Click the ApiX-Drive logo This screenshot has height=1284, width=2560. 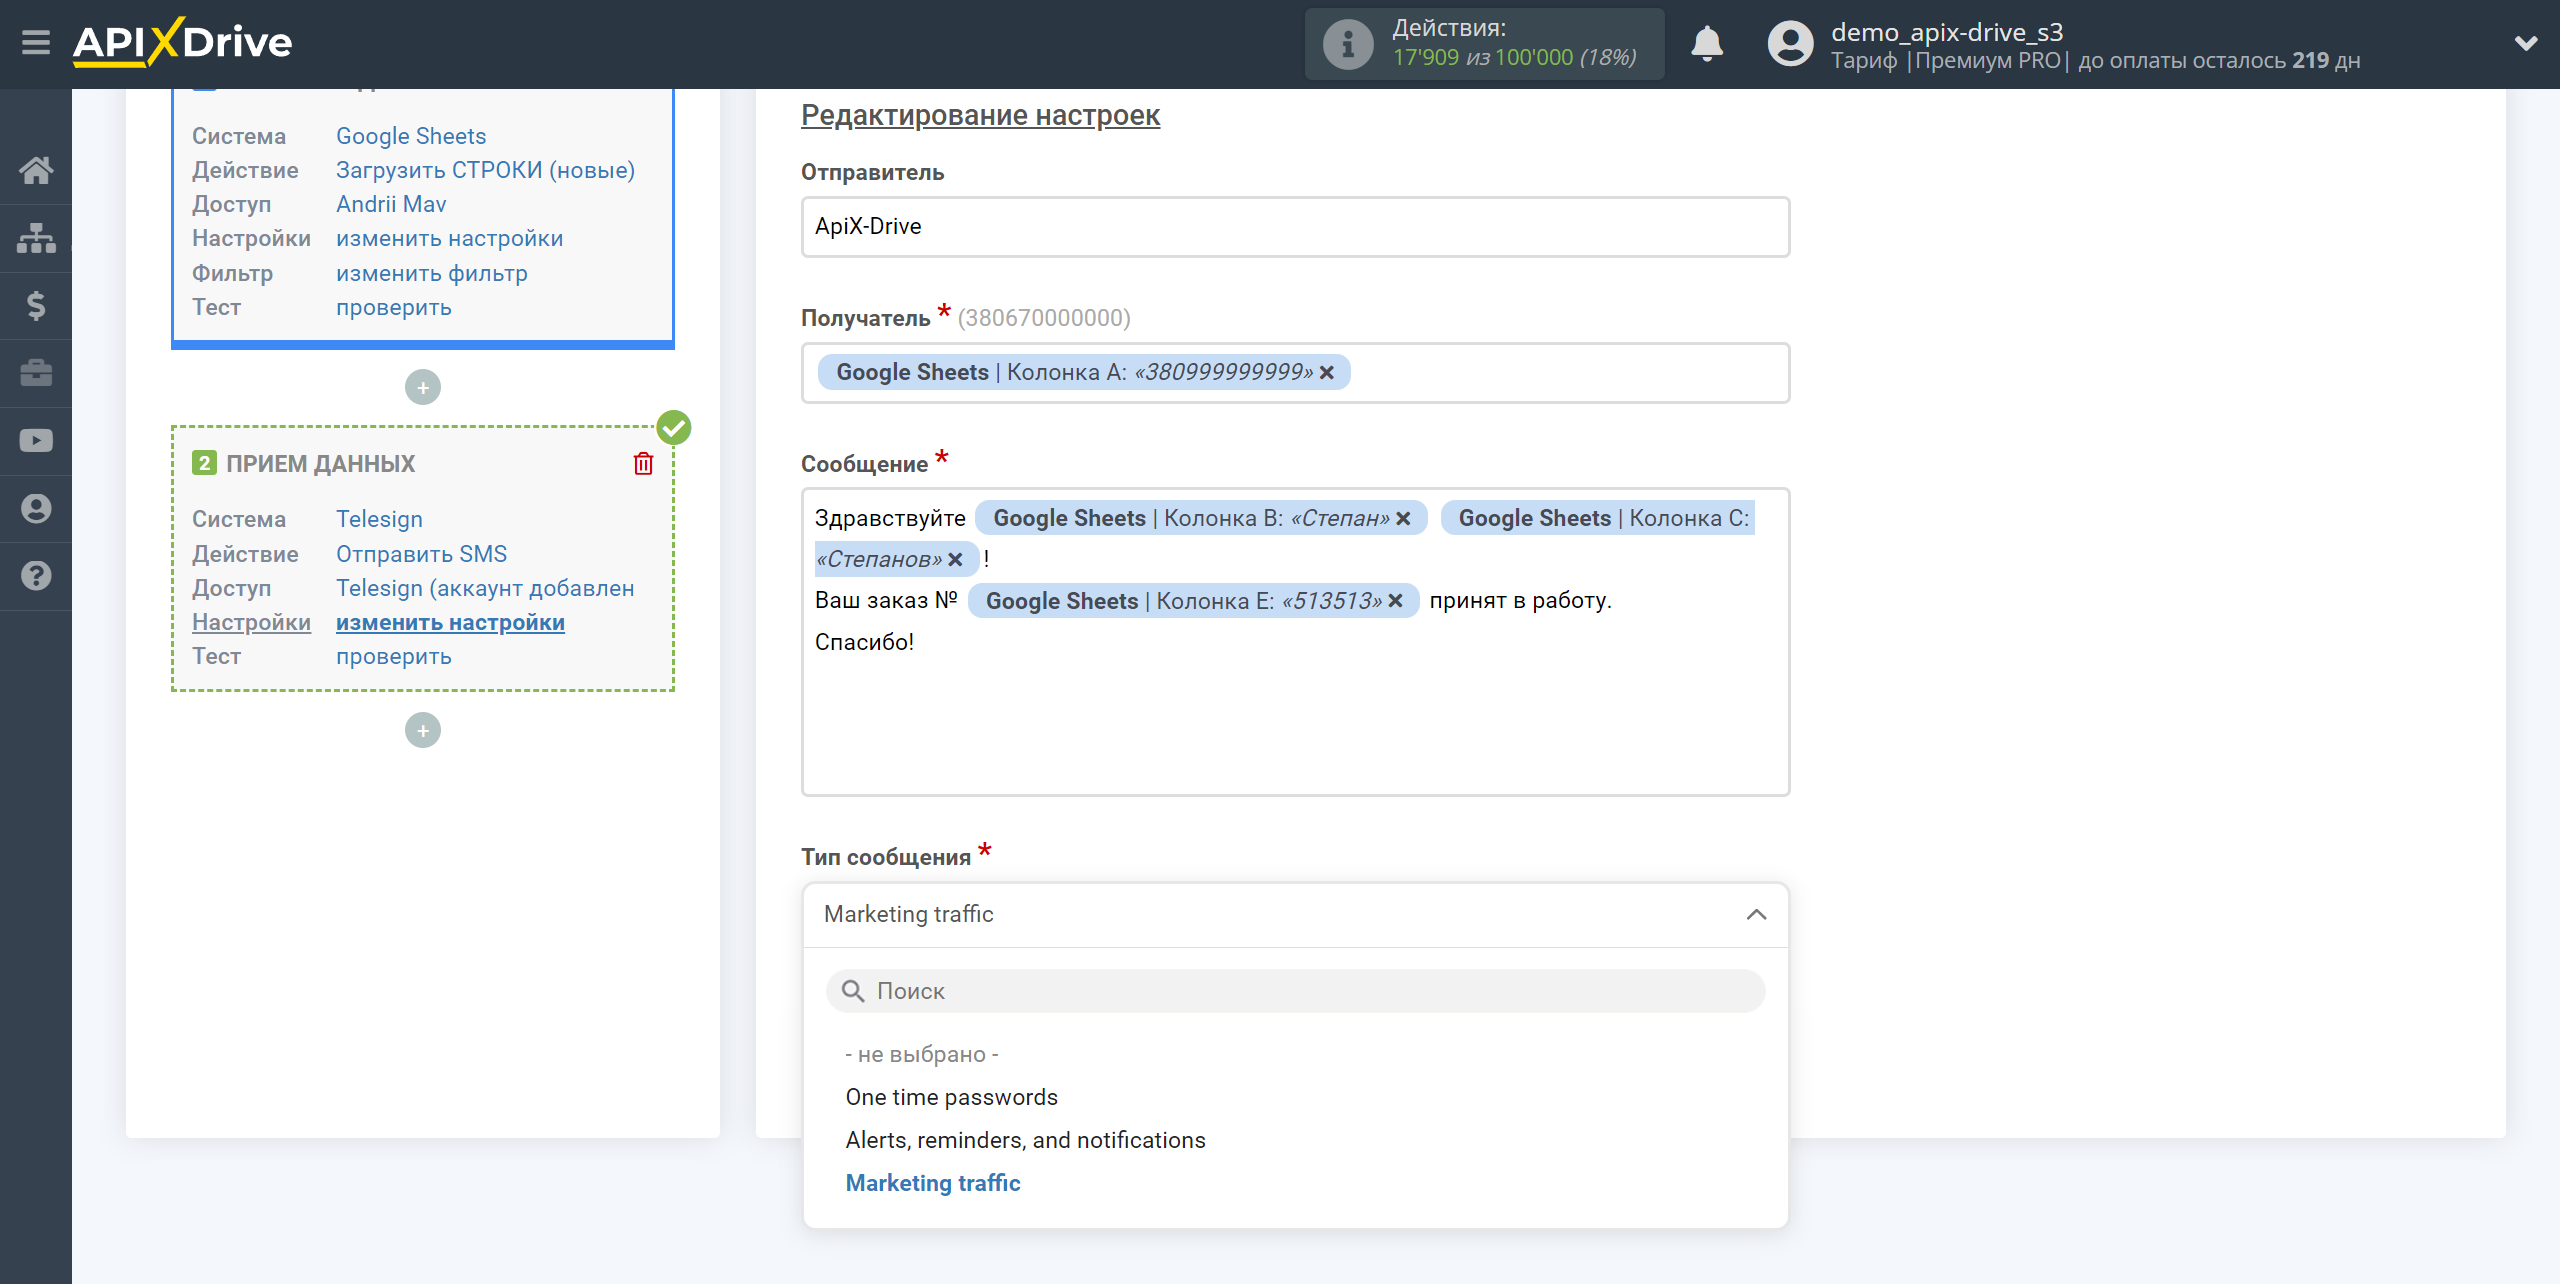(182, 43)
